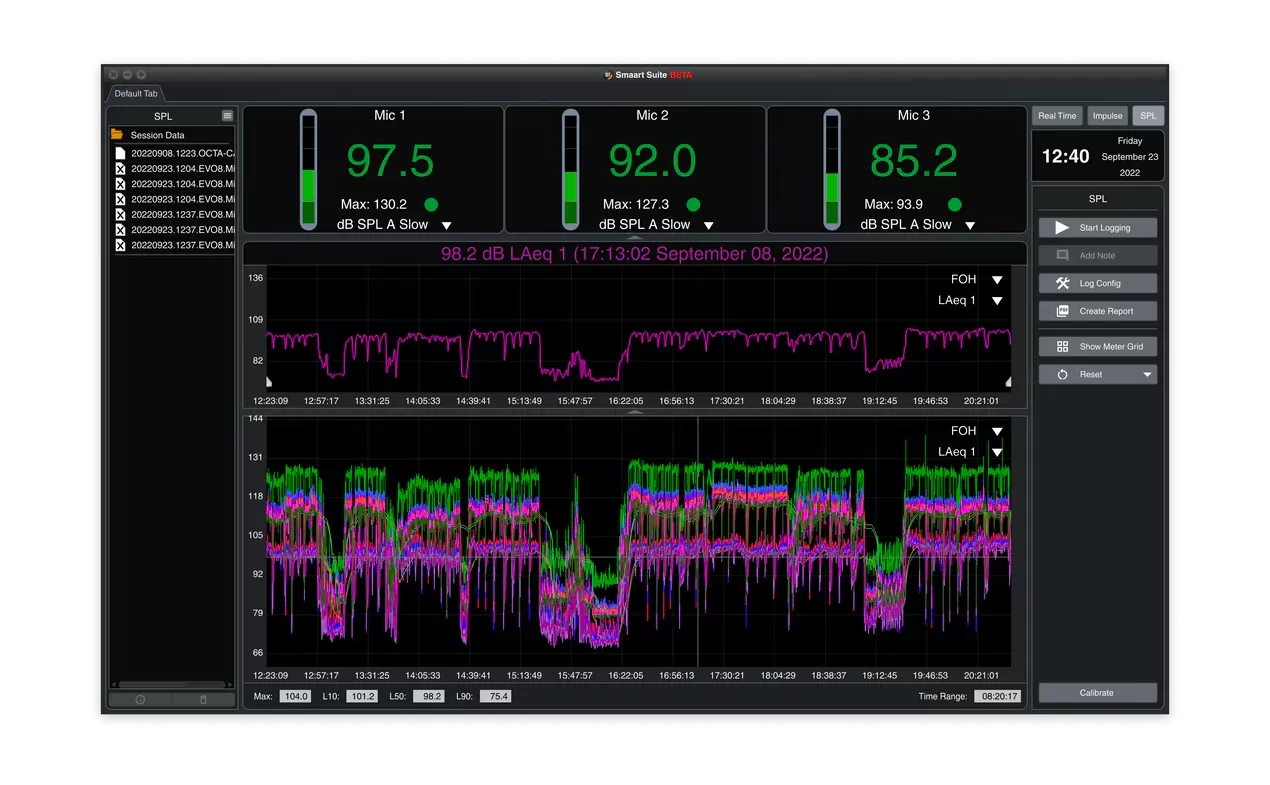Click the Mic 3 reading 85.2

click(x=914, y=162)
